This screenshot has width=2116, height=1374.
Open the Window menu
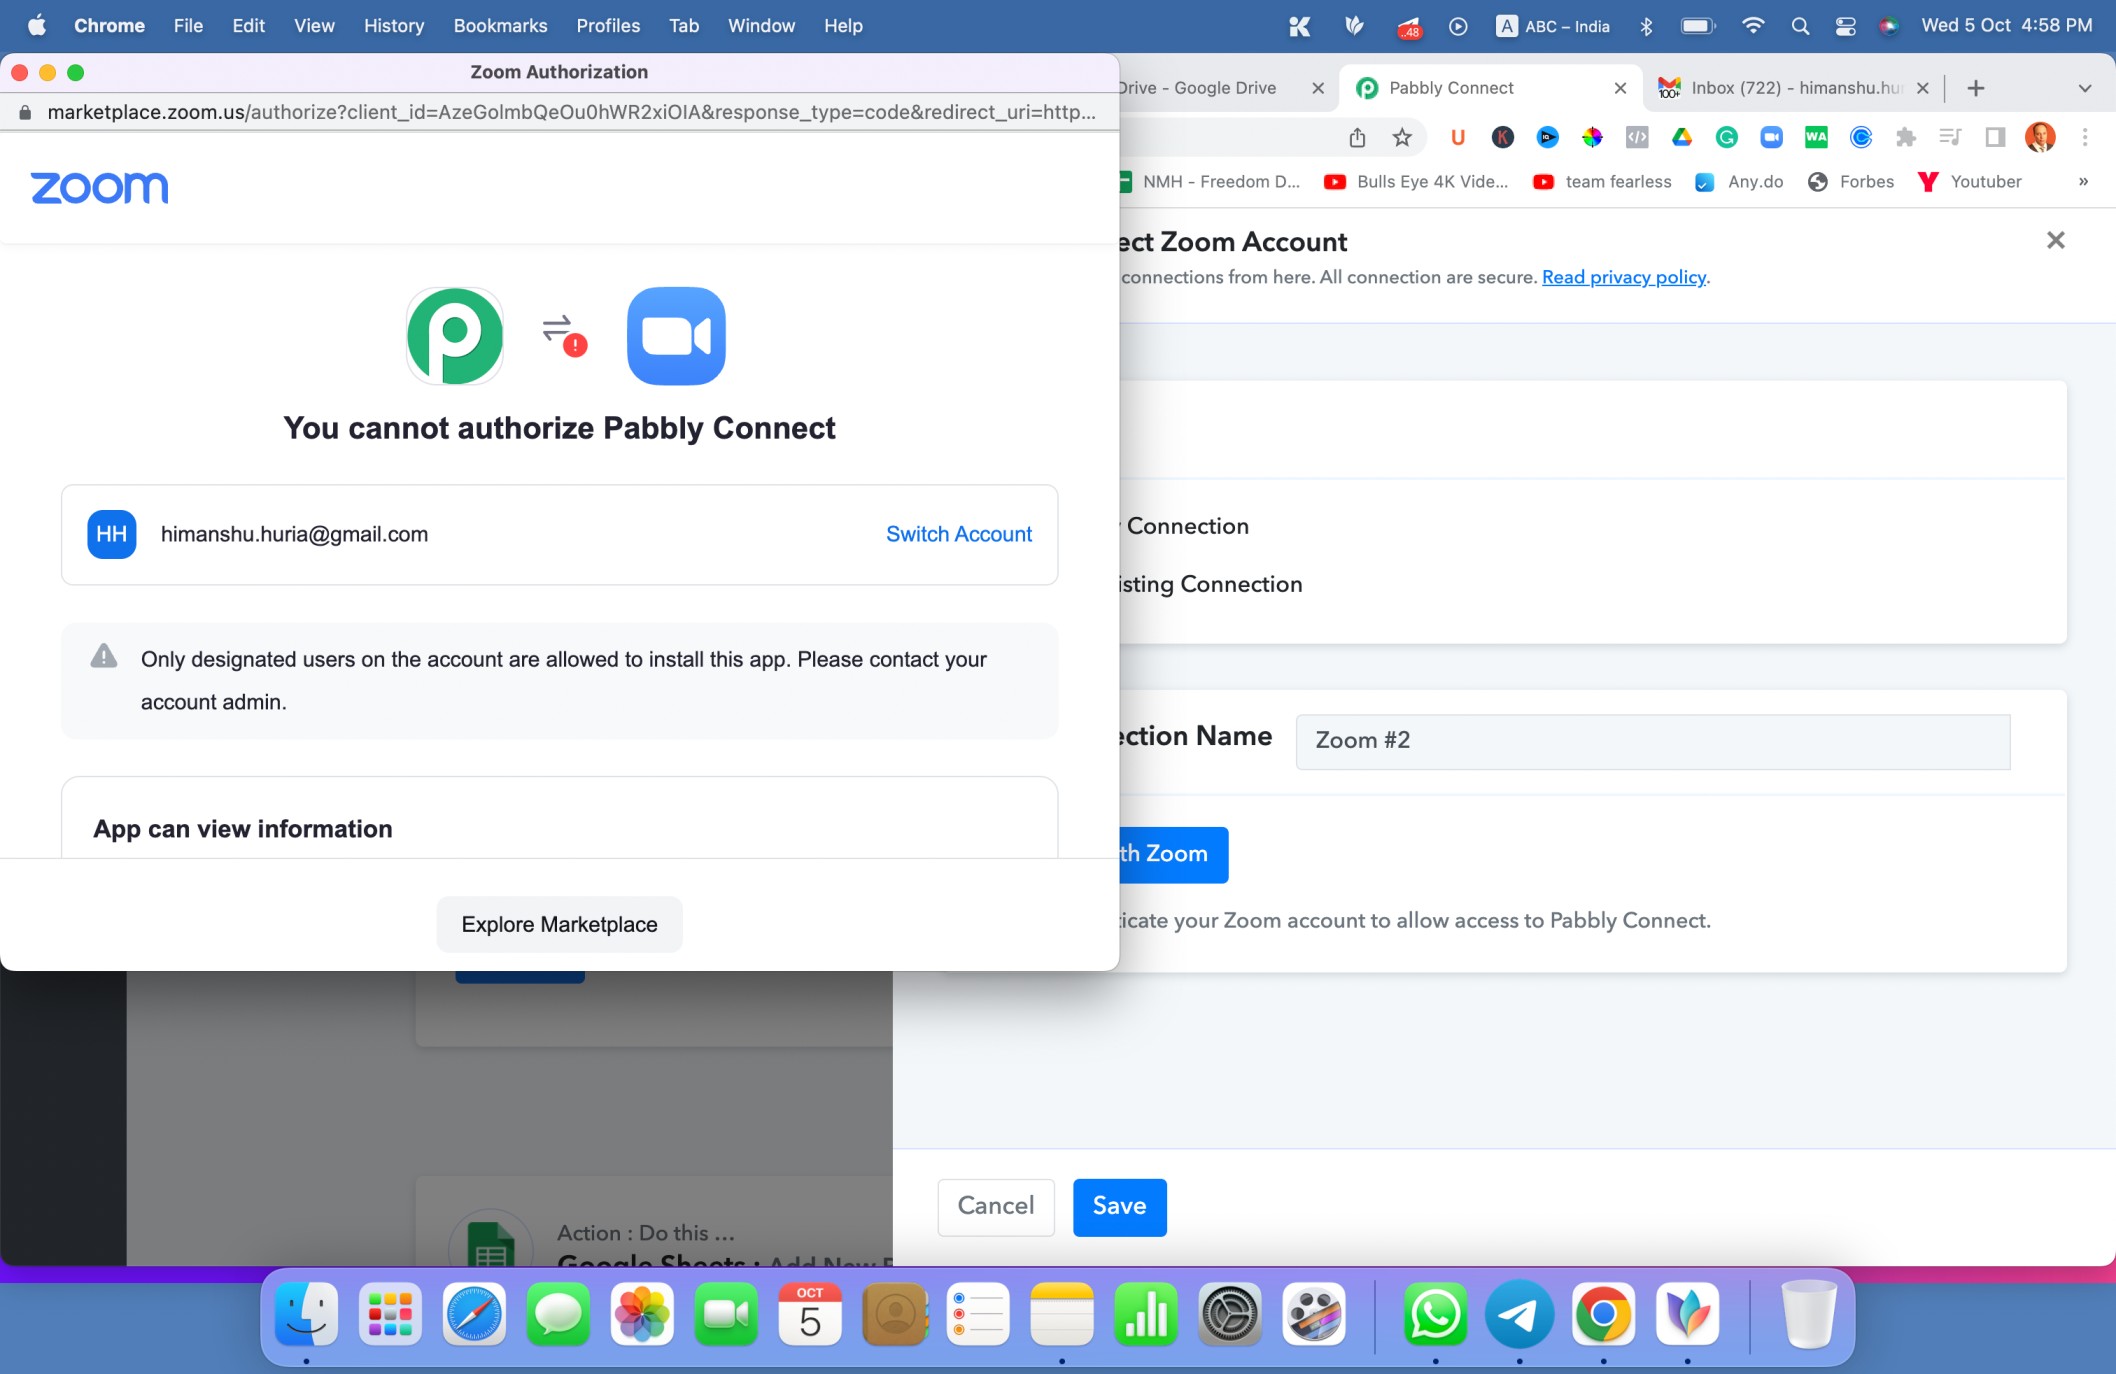[x=761, y=26]
